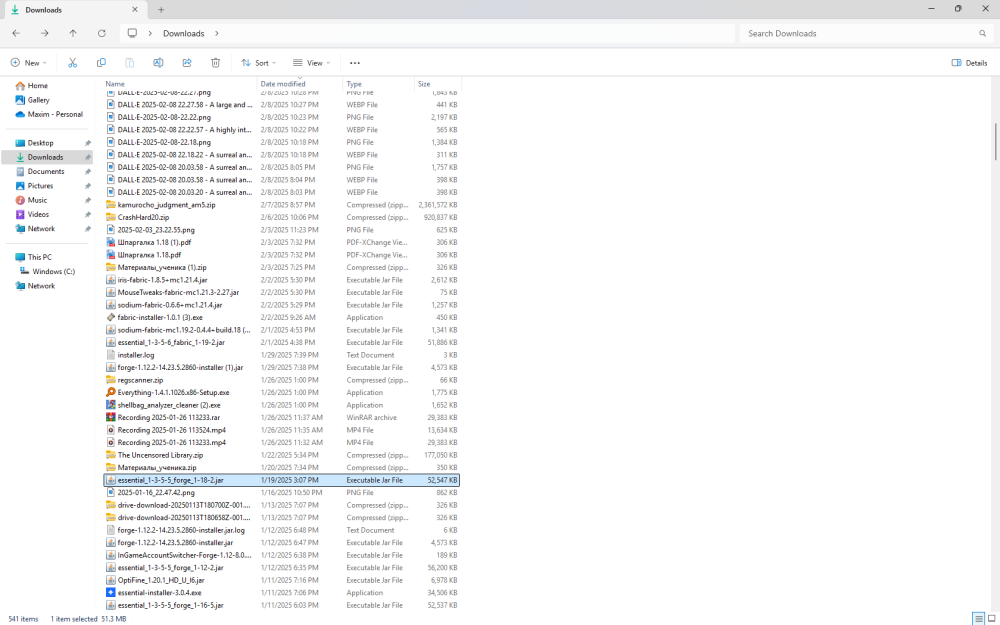Select kamurocho_judgment_am5.zip file
Screen dimensions: 1000x625
[281, 205]
